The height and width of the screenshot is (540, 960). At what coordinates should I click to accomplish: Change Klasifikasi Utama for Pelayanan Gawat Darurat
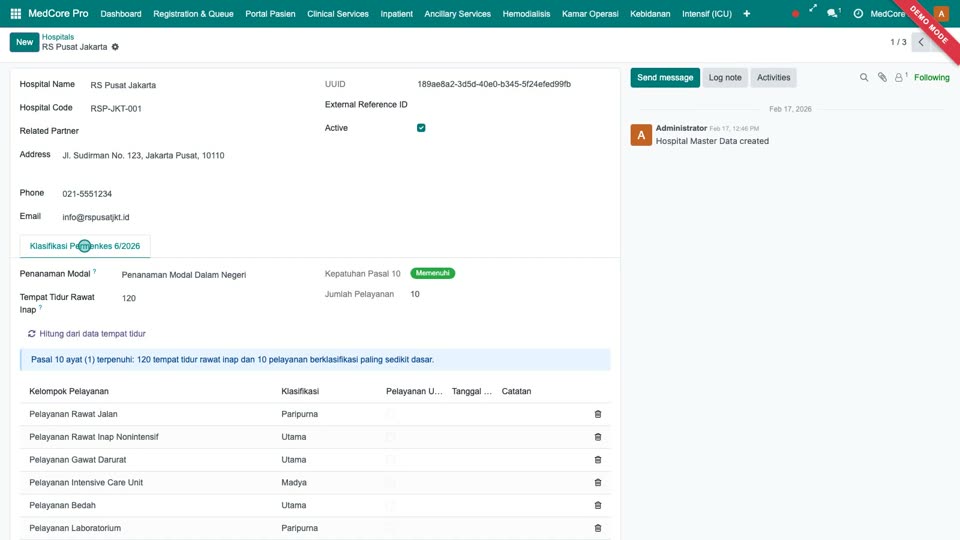[294, 460]
